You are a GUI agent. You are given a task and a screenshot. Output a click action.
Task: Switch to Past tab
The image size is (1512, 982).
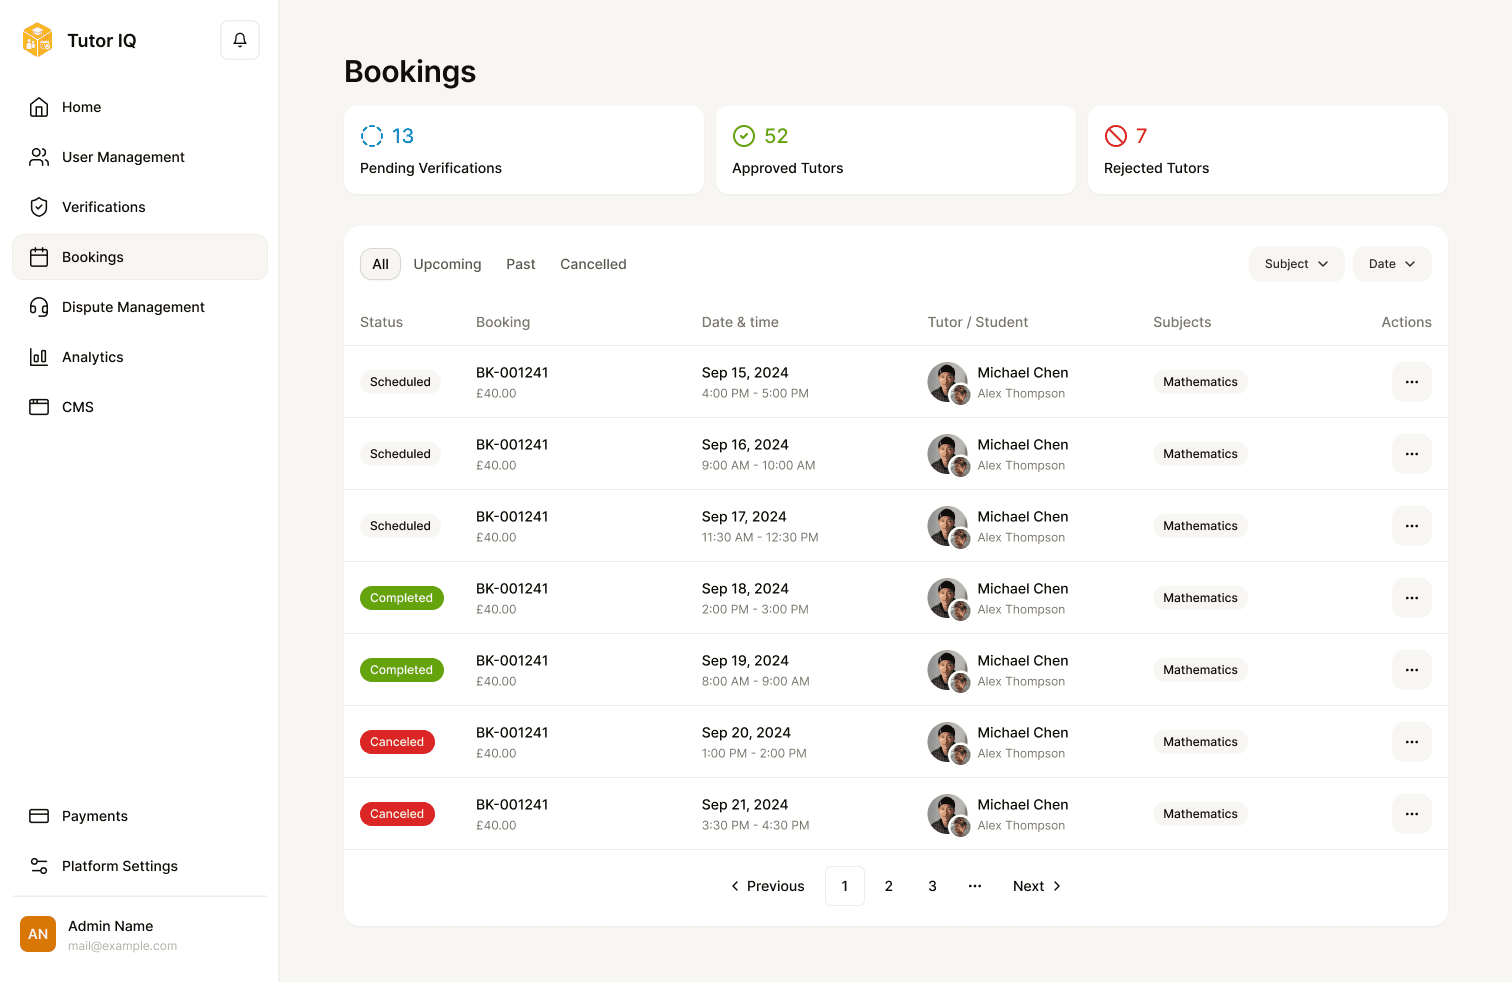click(521, 264)
